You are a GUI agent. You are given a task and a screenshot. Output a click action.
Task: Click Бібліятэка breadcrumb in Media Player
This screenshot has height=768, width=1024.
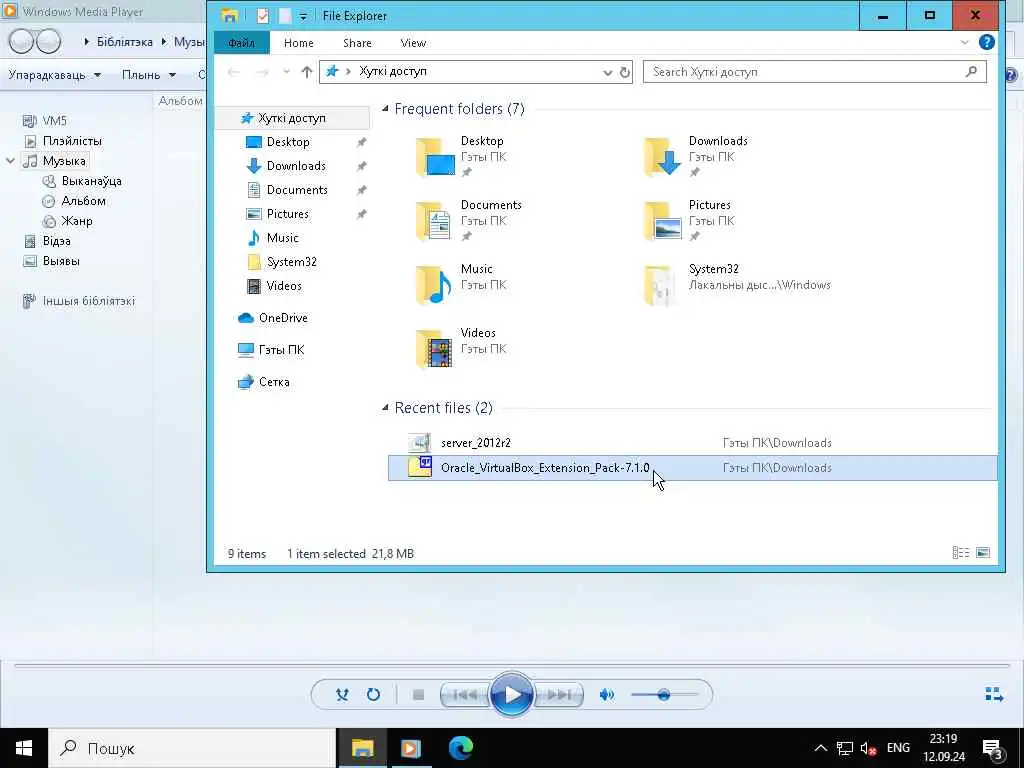[x=124, y=42]
